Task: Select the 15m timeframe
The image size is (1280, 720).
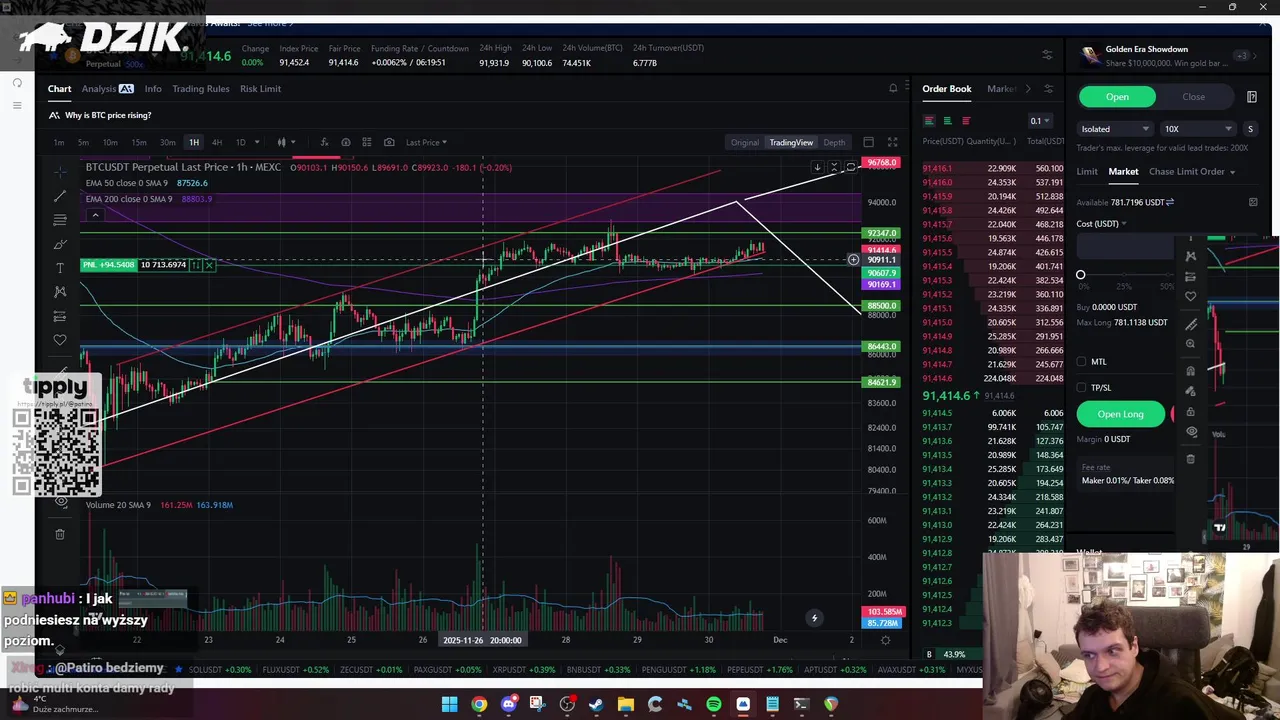Action: coord(139,142)
